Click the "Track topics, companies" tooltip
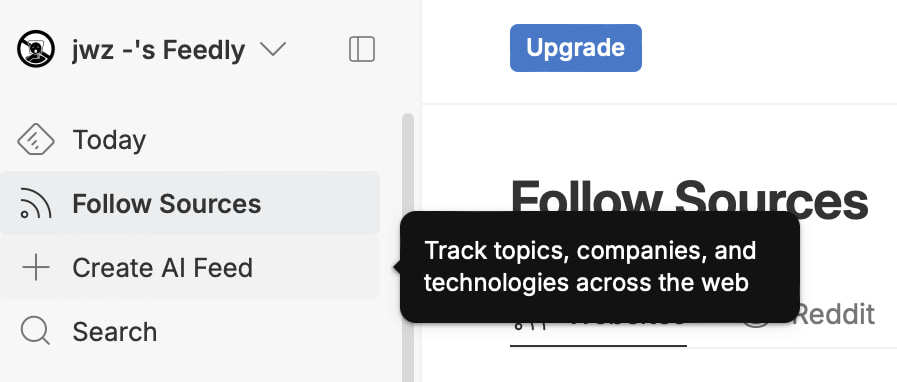Viewport: 897px width, 382px height. pos(600,266)
